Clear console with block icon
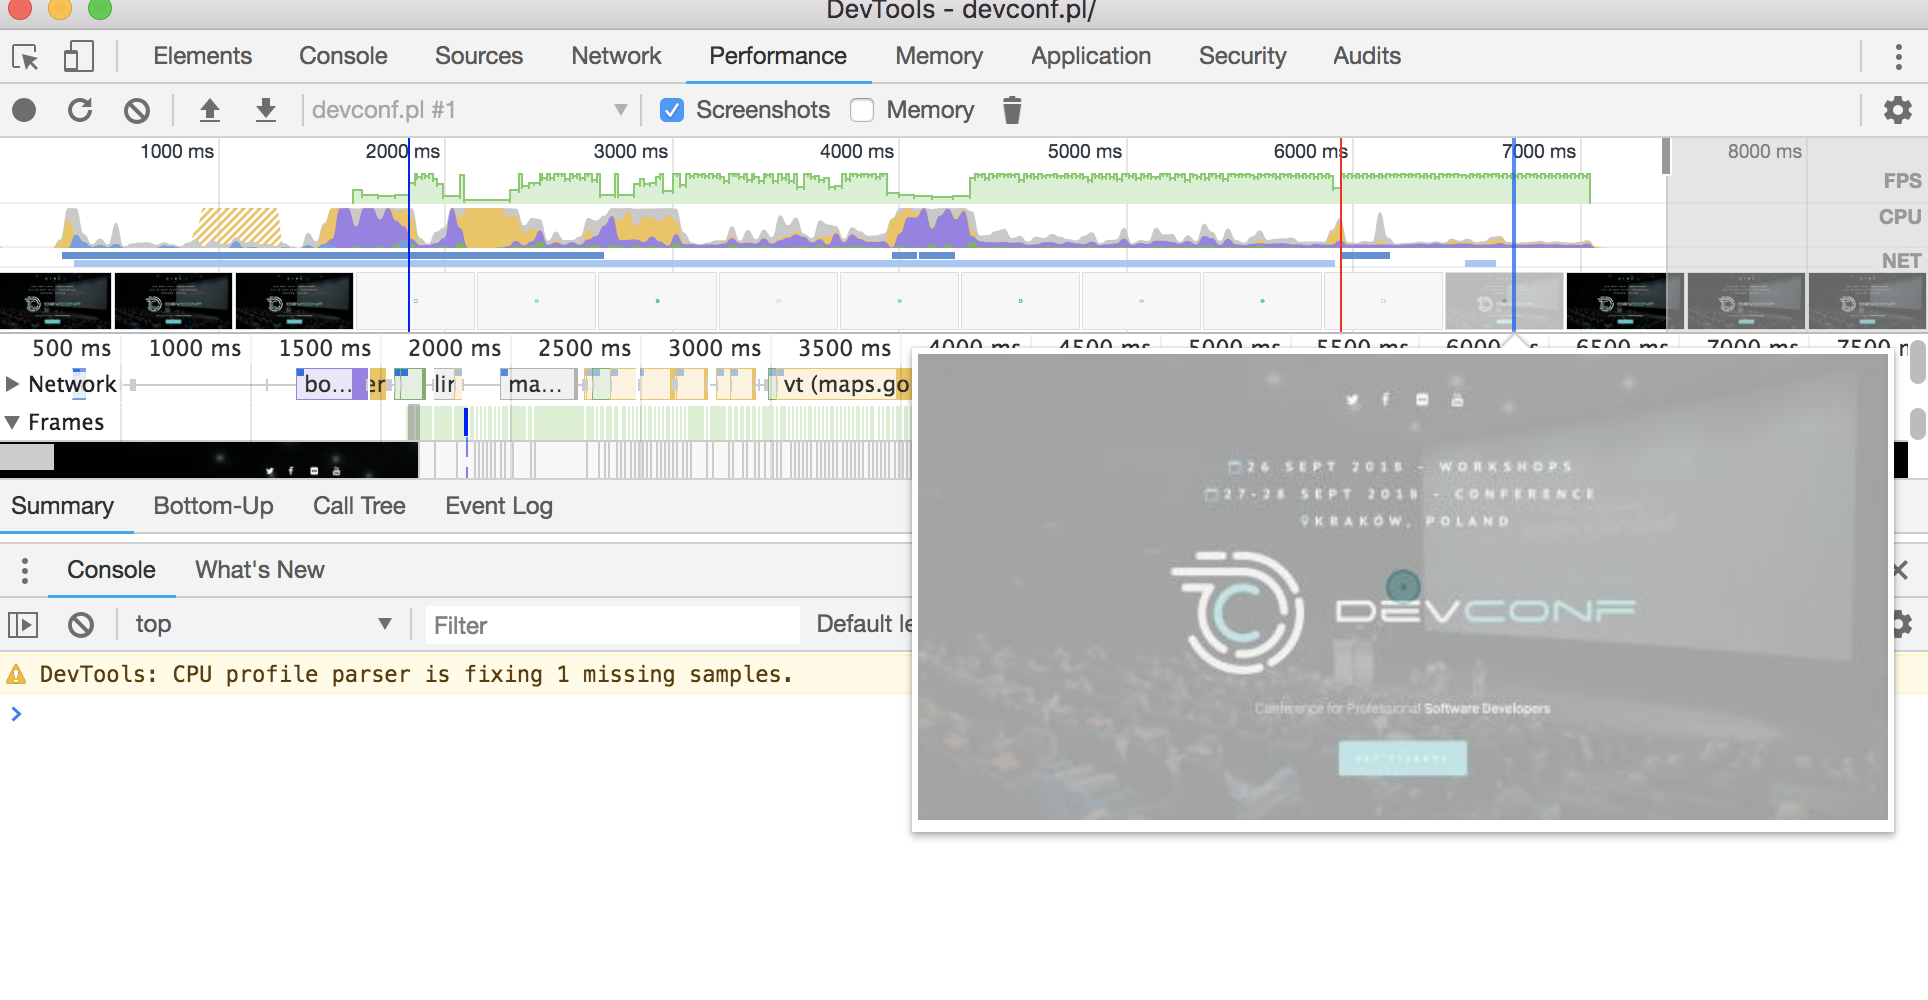Screen dimensions: 1928x1000 pyautogui.click(x=81, y=625)
